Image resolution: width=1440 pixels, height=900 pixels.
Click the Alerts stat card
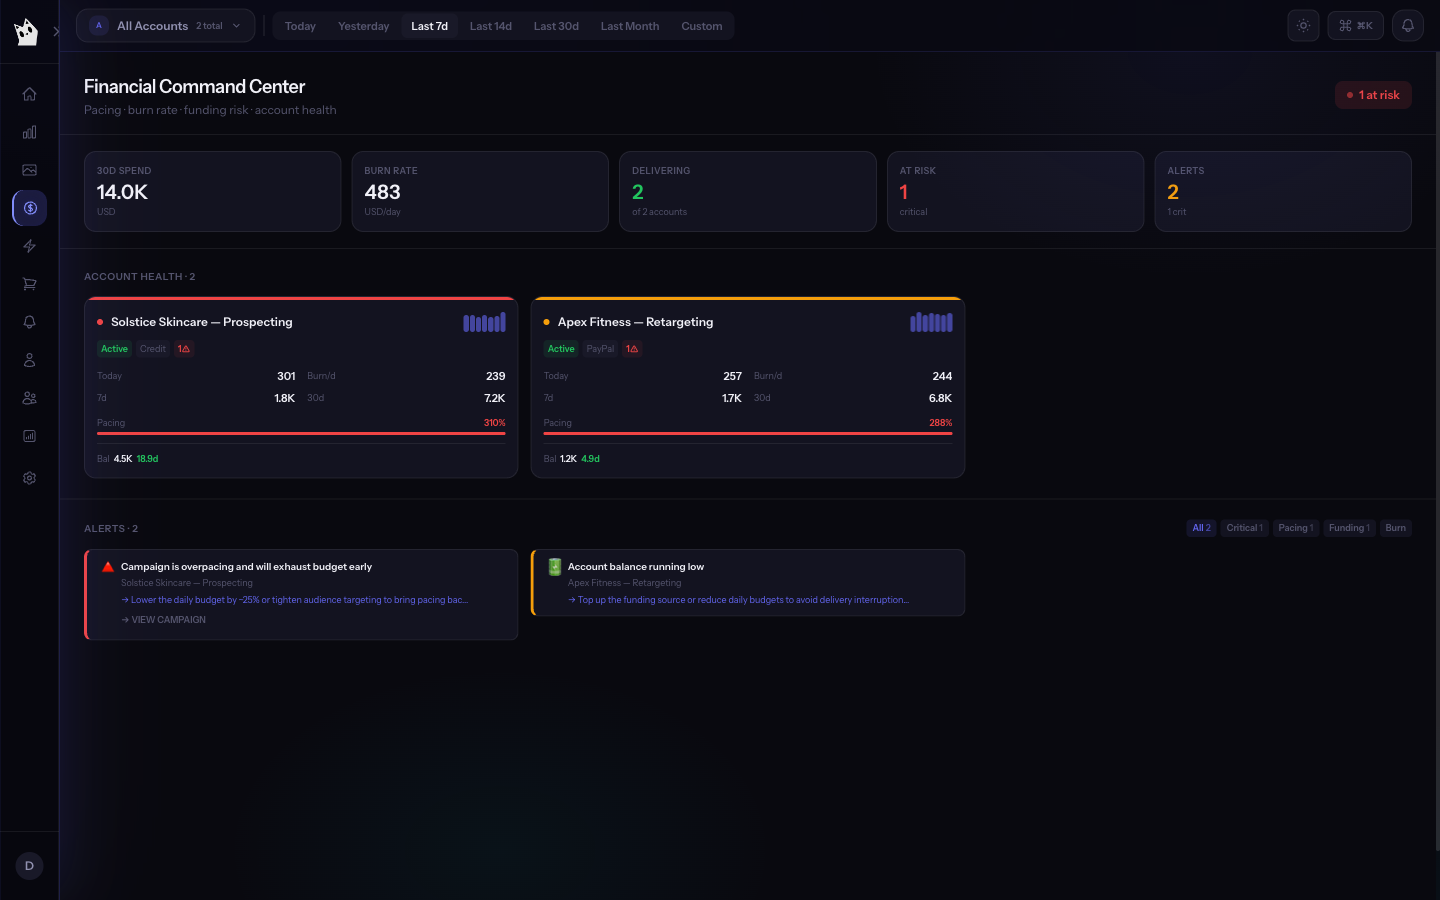click(x=1283, y=191)
